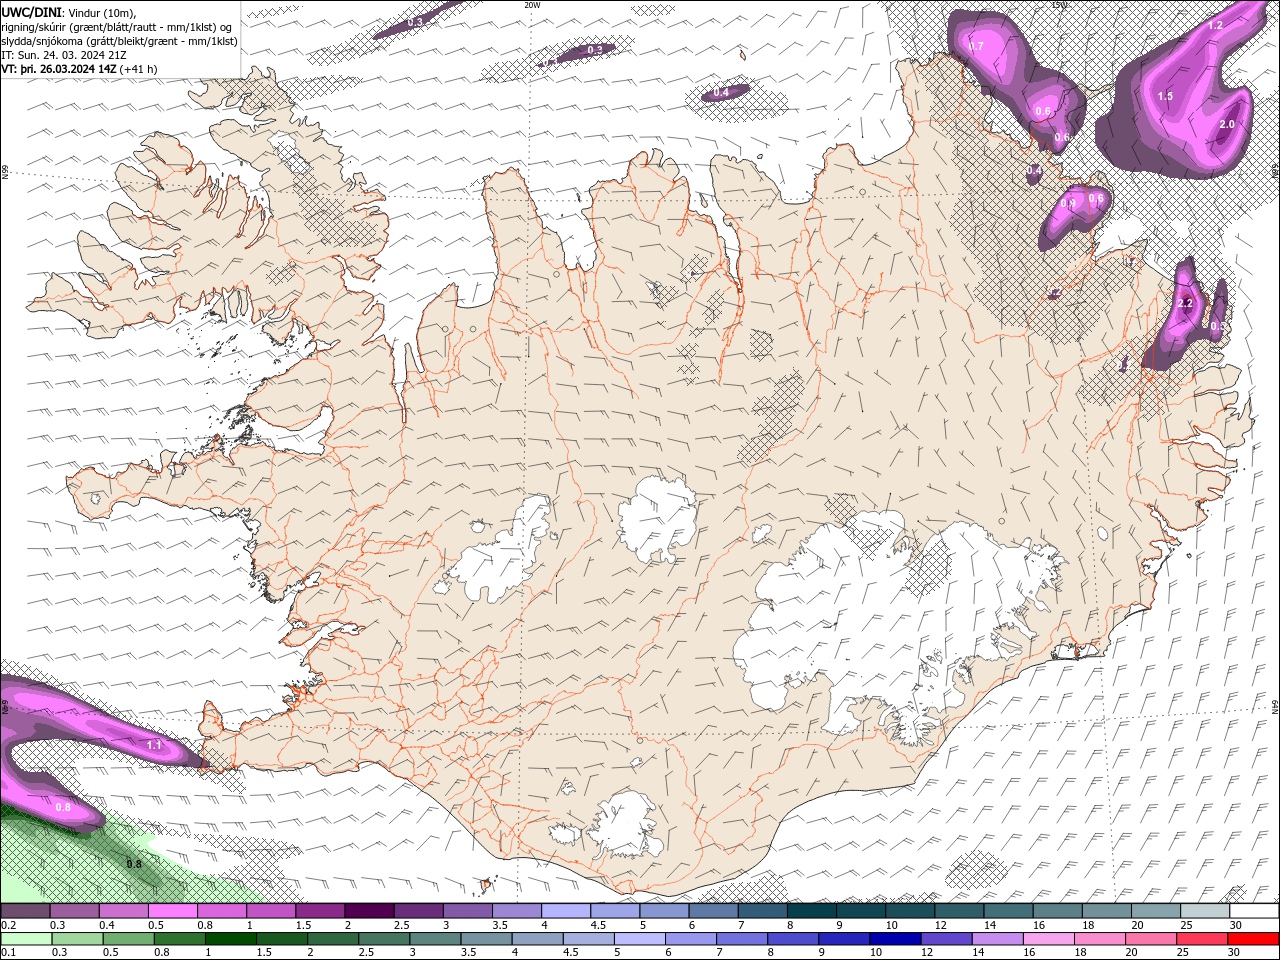The width and height of the screenshot is (1280, 960).
Task: Click the upper legend label 3.5
Action: (x=500, y=926)
